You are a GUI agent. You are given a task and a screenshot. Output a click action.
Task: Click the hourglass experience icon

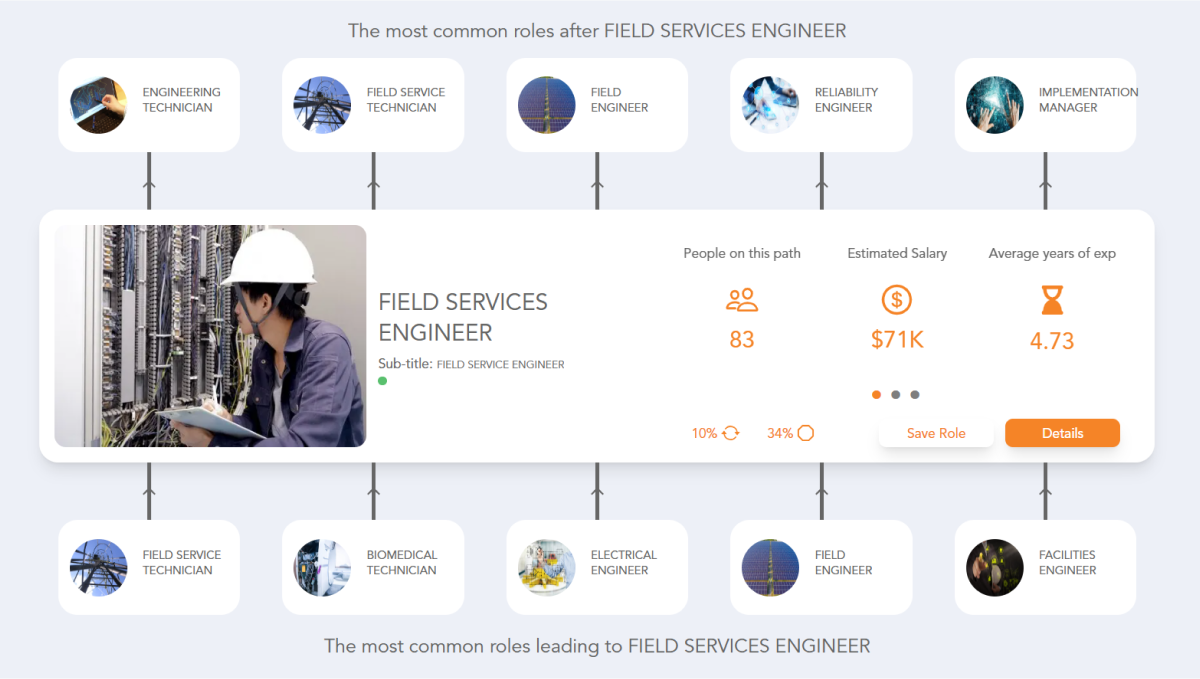tap(1051, 300)
